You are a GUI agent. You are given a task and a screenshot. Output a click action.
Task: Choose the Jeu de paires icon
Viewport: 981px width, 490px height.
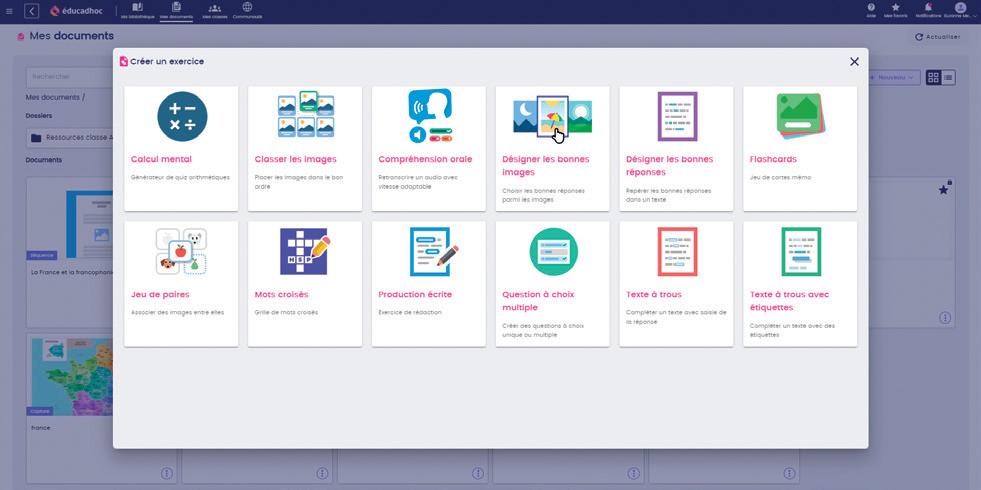tap(181, 251)
